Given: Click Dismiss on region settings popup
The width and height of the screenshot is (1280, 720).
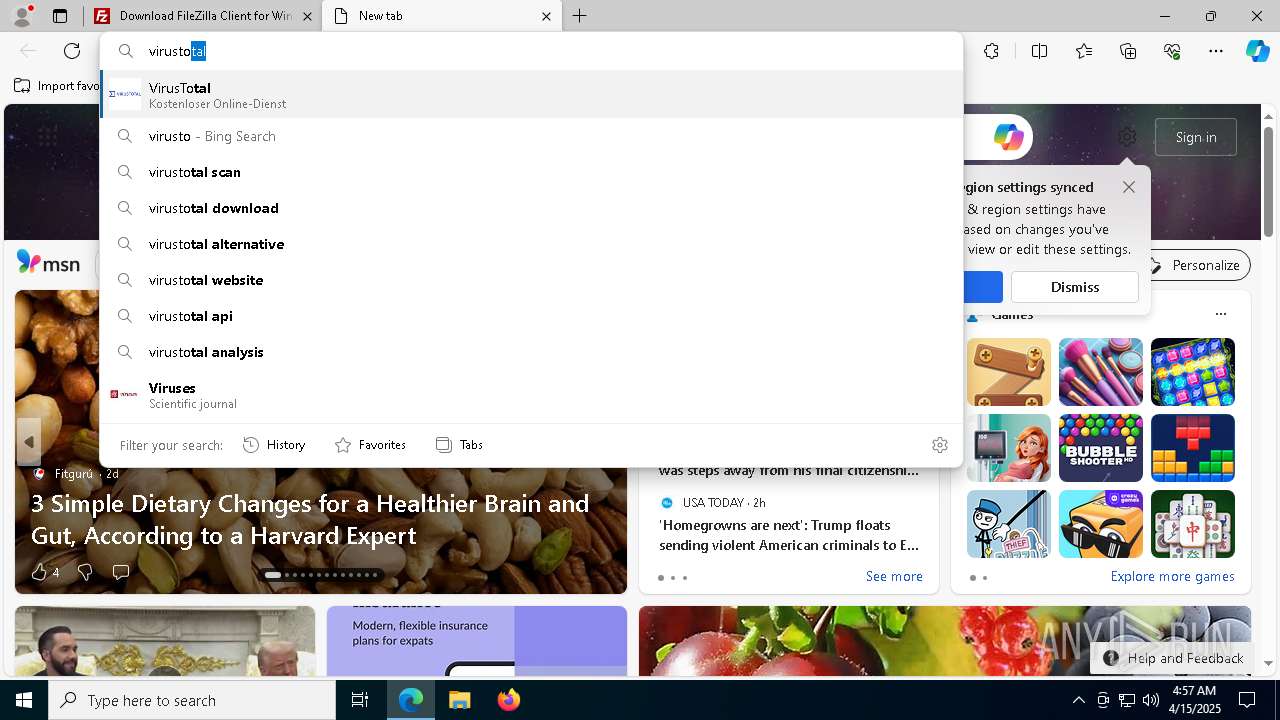Looking at the screenshot, I should click(x=1075, y=287).
